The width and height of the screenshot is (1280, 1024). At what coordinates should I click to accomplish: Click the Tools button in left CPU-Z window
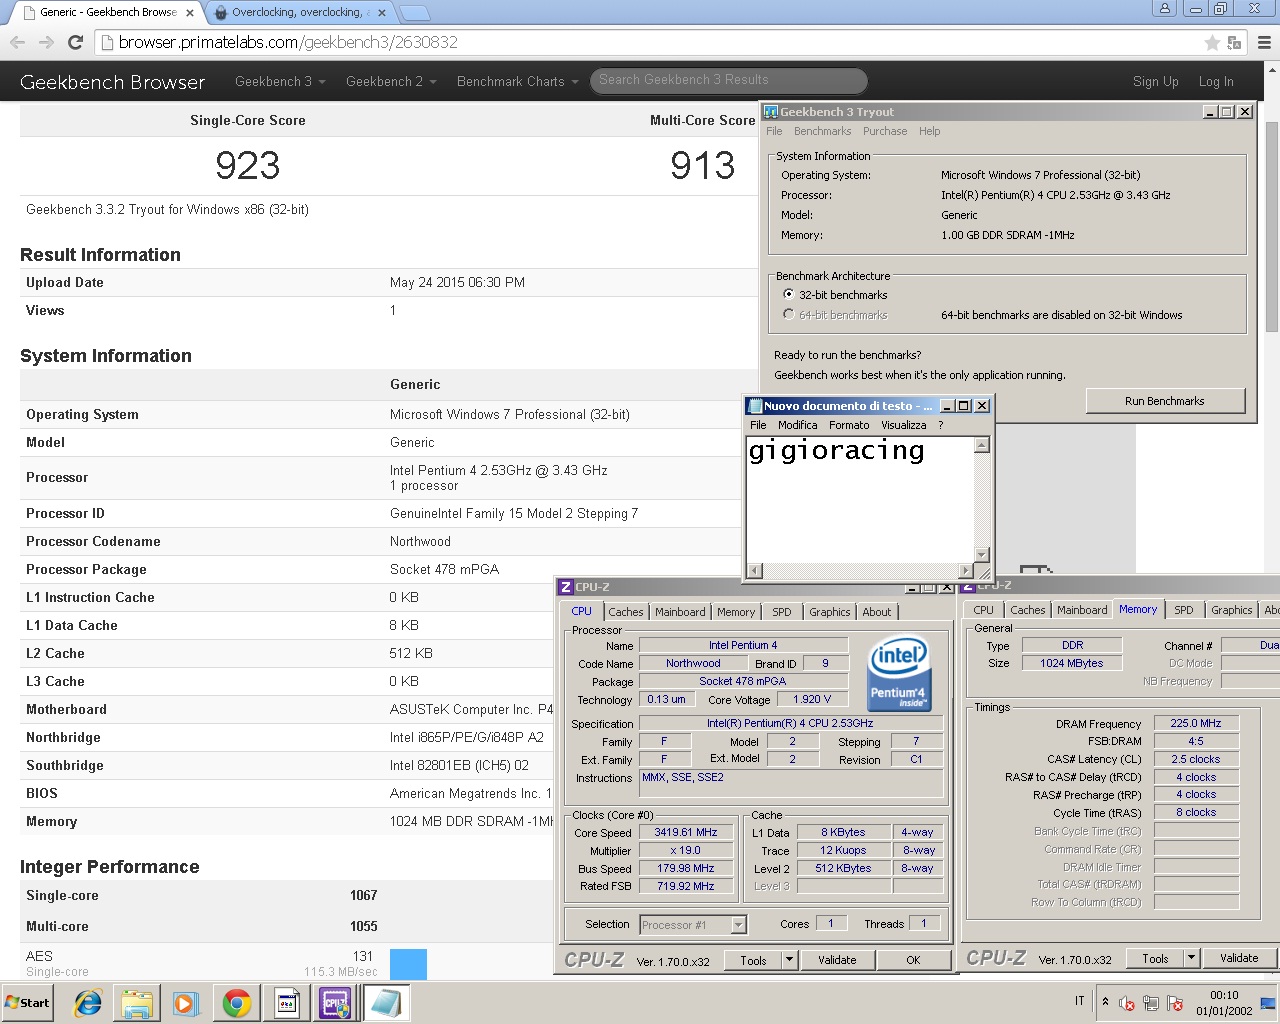[753, 960]
